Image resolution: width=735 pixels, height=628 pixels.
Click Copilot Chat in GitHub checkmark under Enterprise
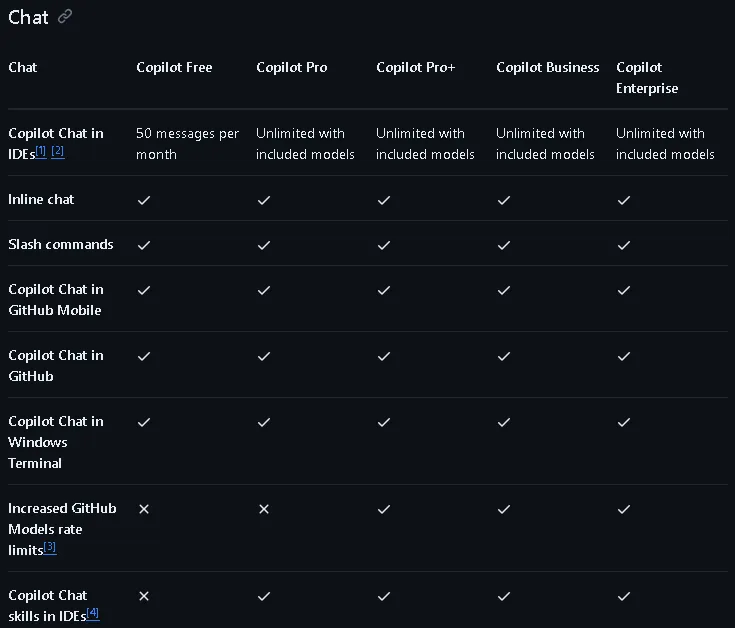[624, 356]
